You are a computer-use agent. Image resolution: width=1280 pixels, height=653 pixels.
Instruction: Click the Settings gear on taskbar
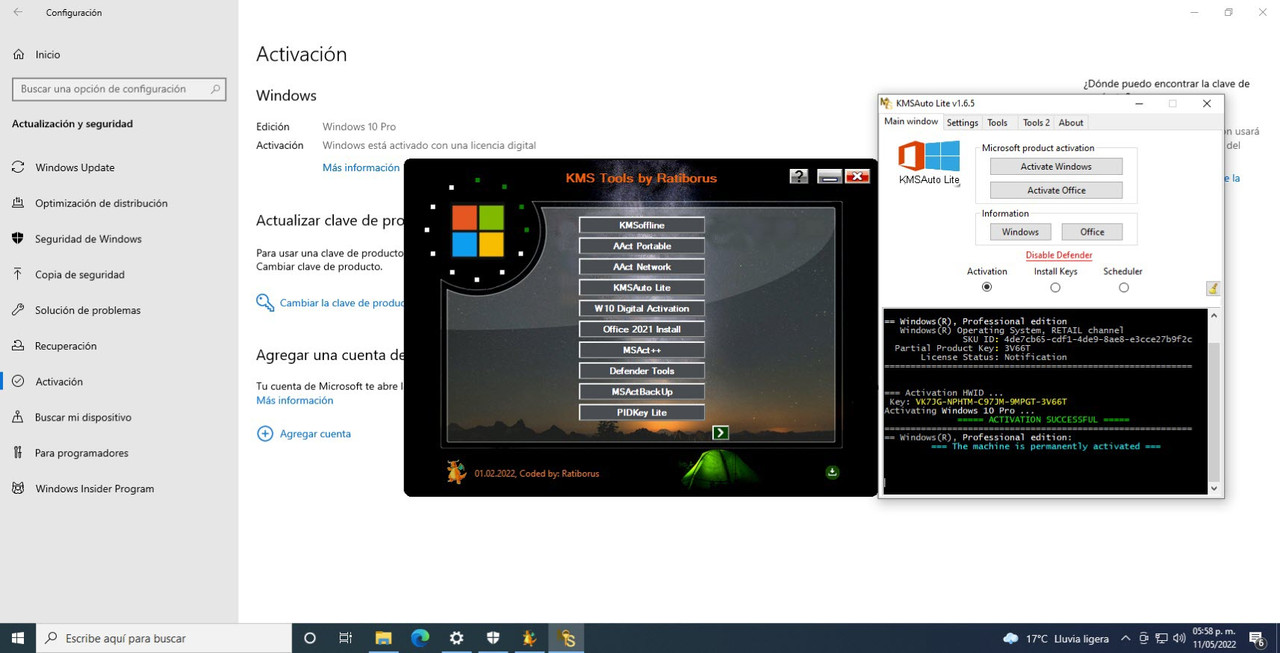tap(457, 638)
